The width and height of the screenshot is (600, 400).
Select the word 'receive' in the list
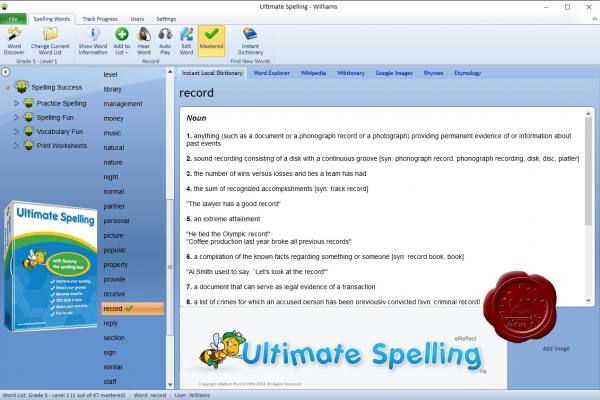tap(114, 294)
